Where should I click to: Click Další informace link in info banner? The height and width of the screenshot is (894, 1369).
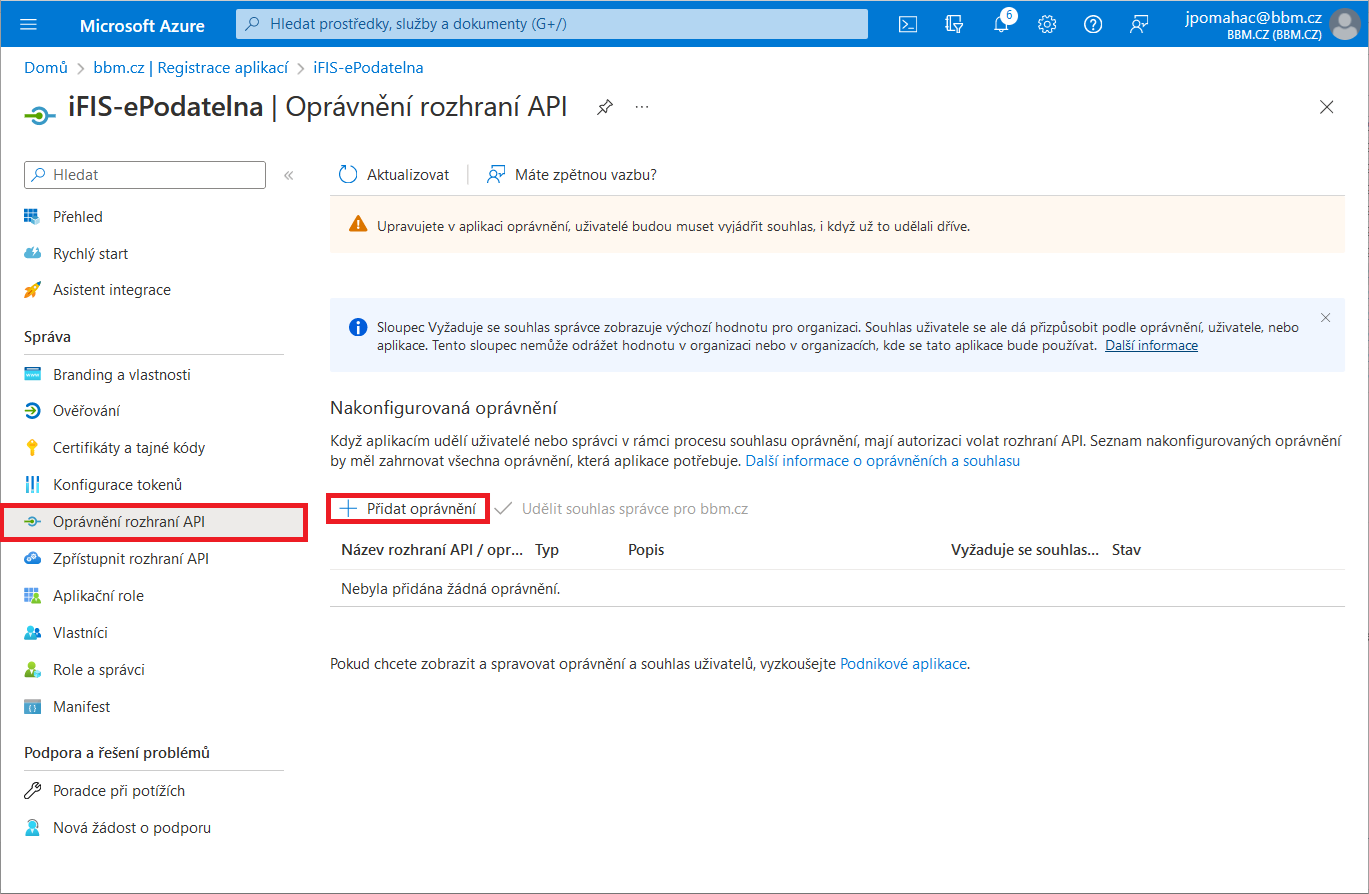tap(1151, 345)
